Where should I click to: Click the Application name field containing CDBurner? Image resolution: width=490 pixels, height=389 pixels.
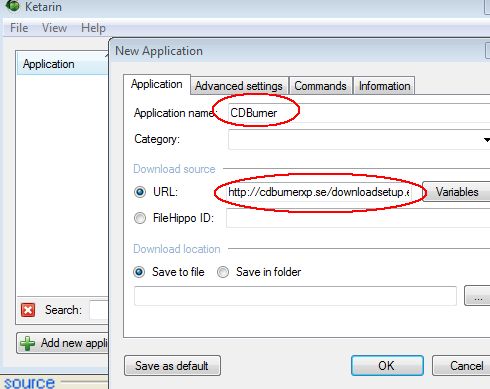(x=359, y=113)
